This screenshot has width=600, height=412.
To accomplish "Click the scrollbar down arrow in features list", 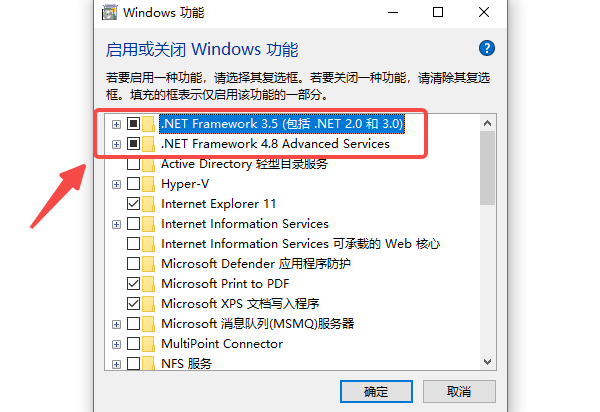I will click(x=488, y=362).
